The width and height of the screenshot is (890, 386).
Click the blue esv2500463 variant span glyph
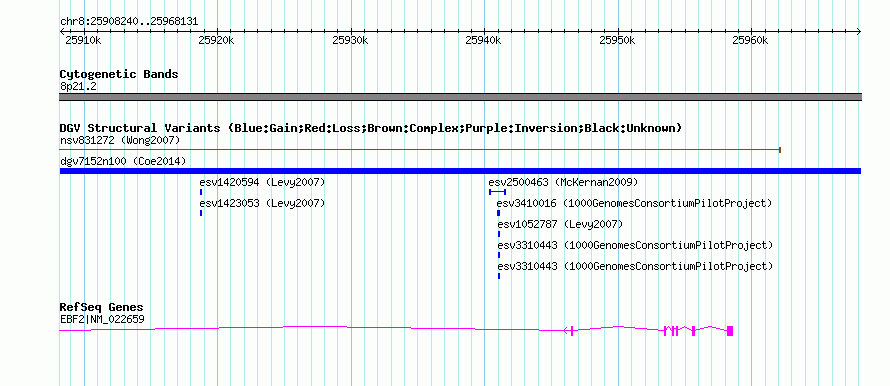497,192
